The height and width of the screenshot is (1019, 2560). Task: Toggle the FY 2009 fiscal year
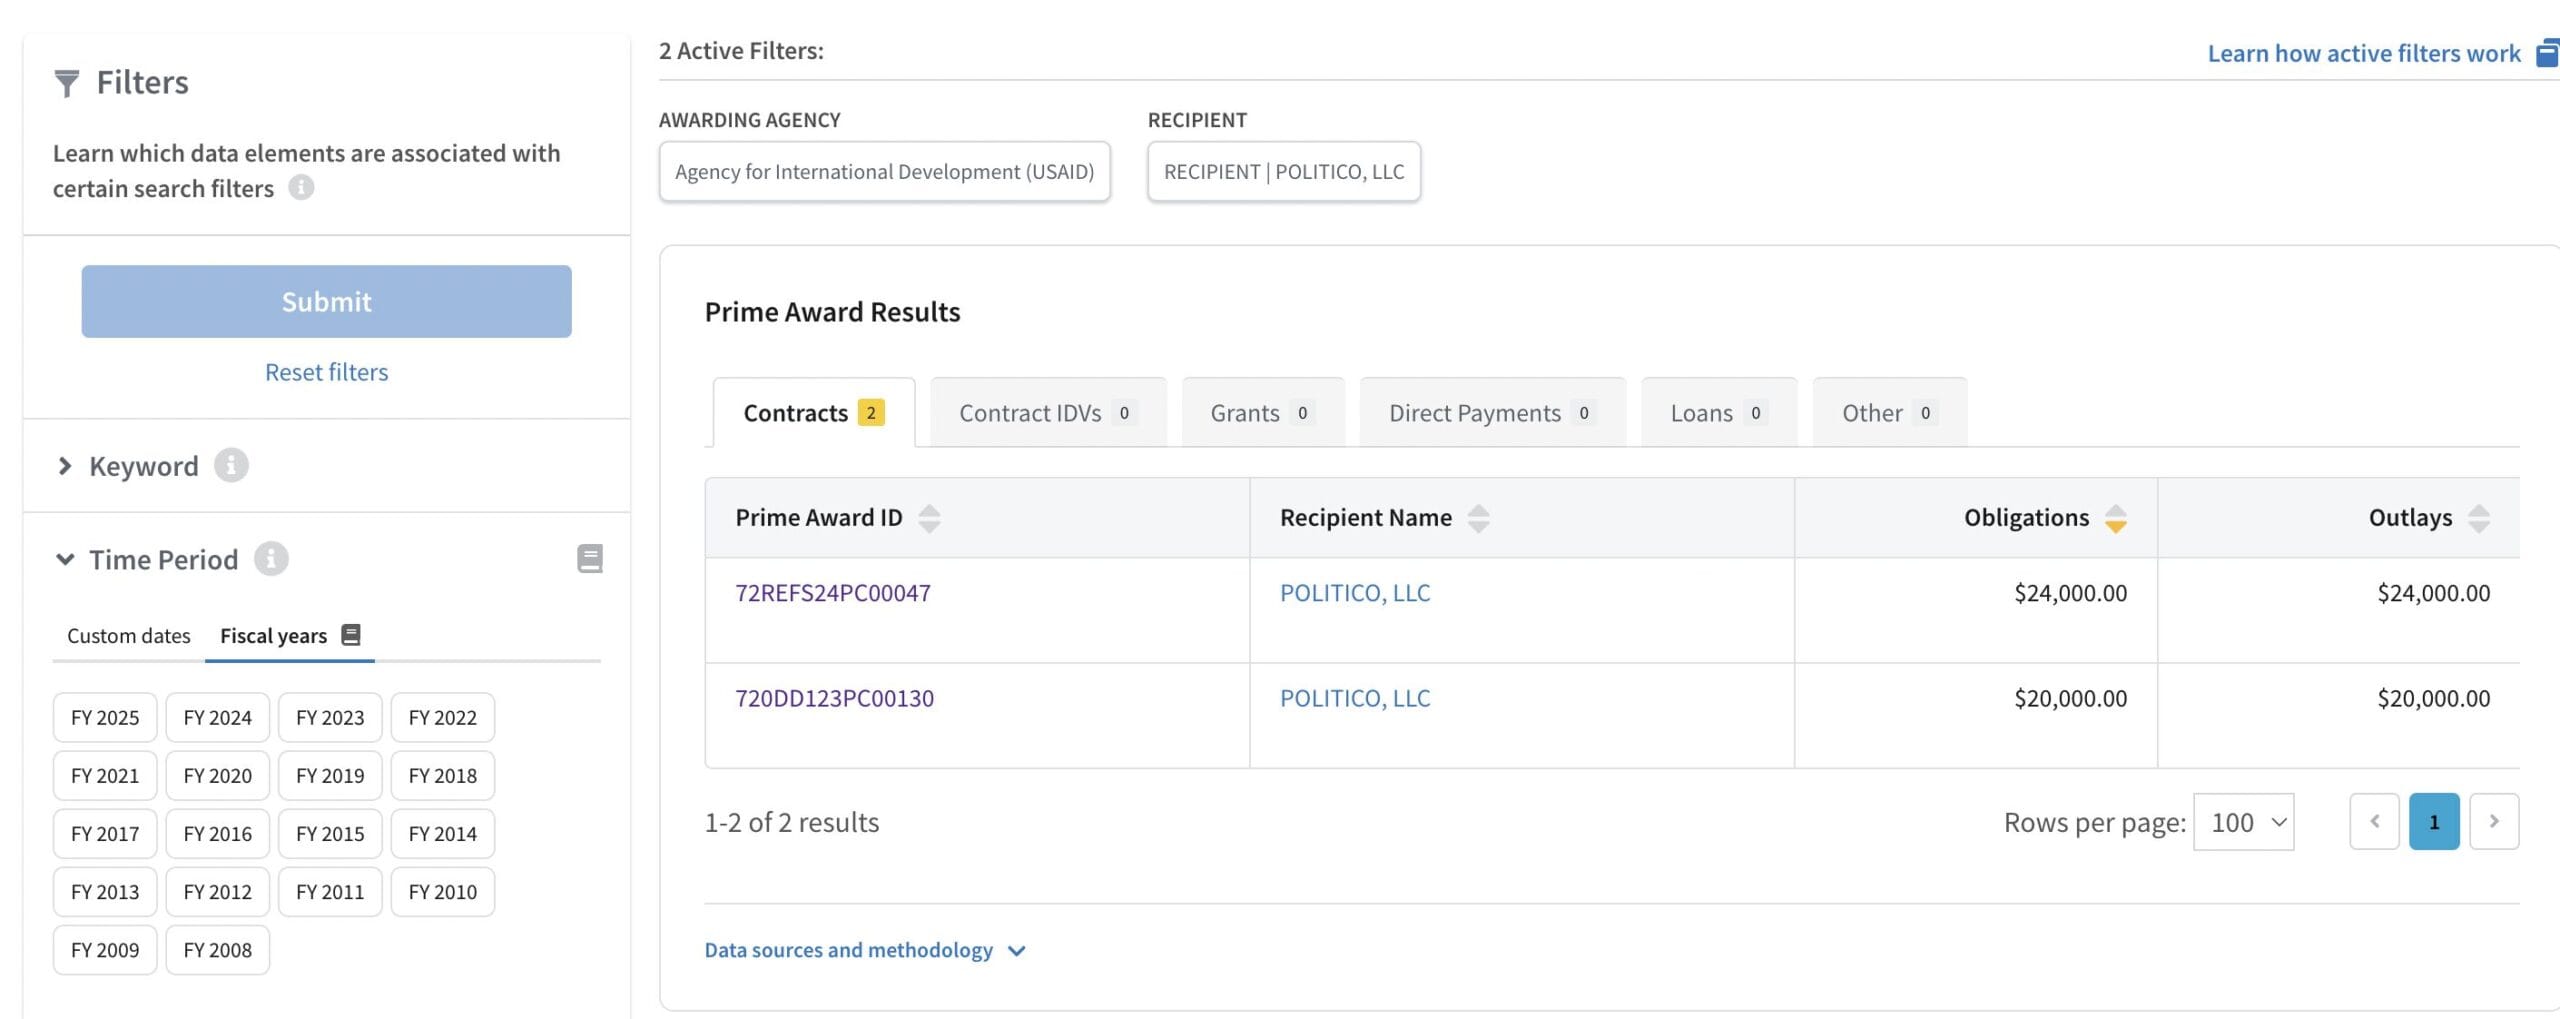[105, 950]
